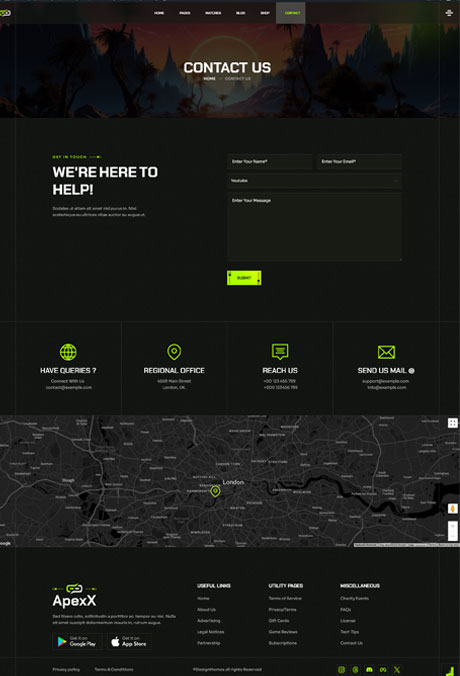
Task: Click the green back-to-top button
Action: click(450, 670)
